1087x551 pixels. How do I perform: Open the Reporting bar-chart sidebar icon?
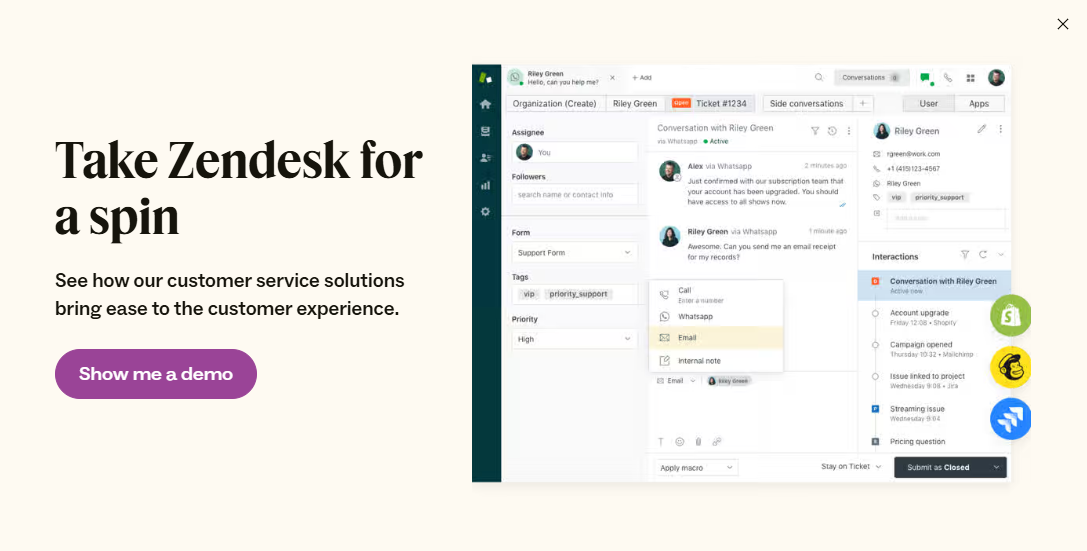[x=485, y=185]
